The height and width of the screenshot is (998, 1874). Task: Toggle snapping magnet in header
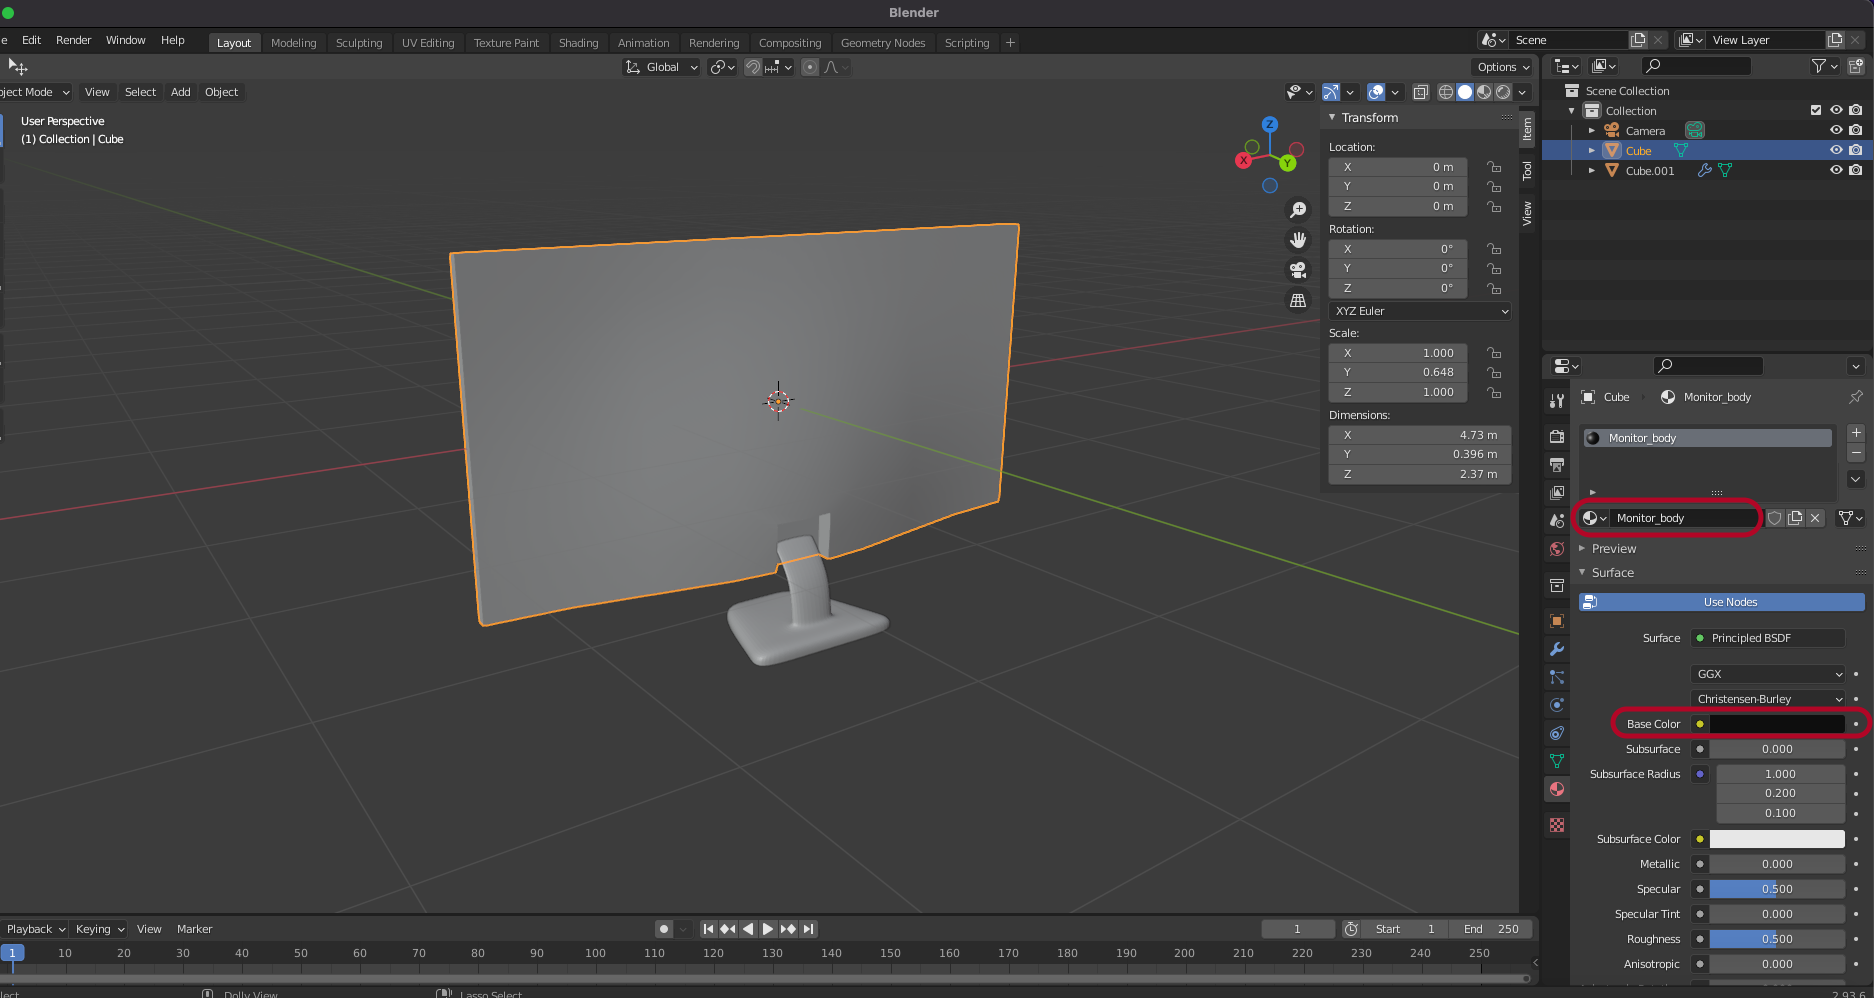pyautogui.click(x=753, y=67)
